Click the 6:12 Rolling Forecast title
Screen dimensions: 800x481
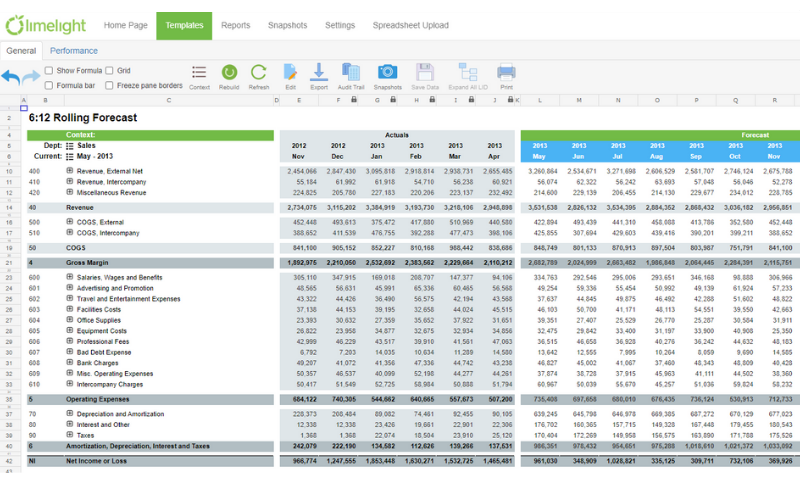click(83, 118)
